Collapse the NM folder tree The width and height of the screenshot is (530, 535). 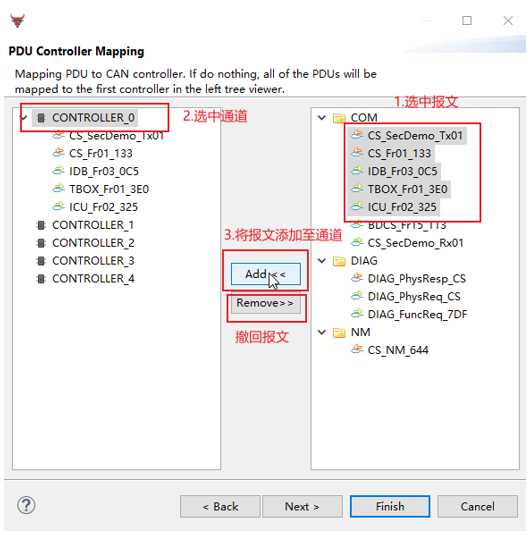click(321, 332)
